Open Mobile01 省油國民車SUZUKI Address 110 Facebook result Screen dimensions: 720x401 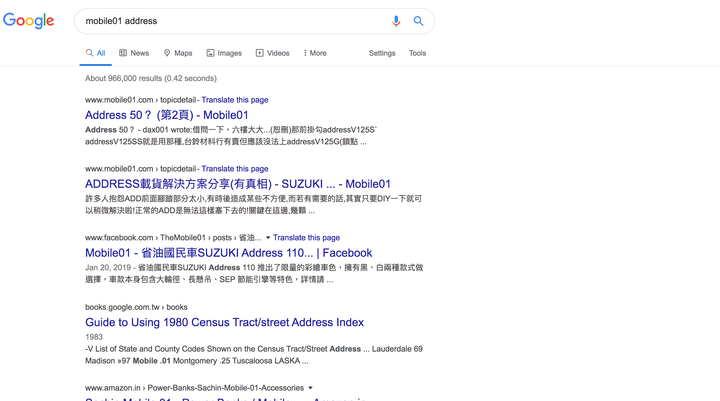[x=229, y=253]
